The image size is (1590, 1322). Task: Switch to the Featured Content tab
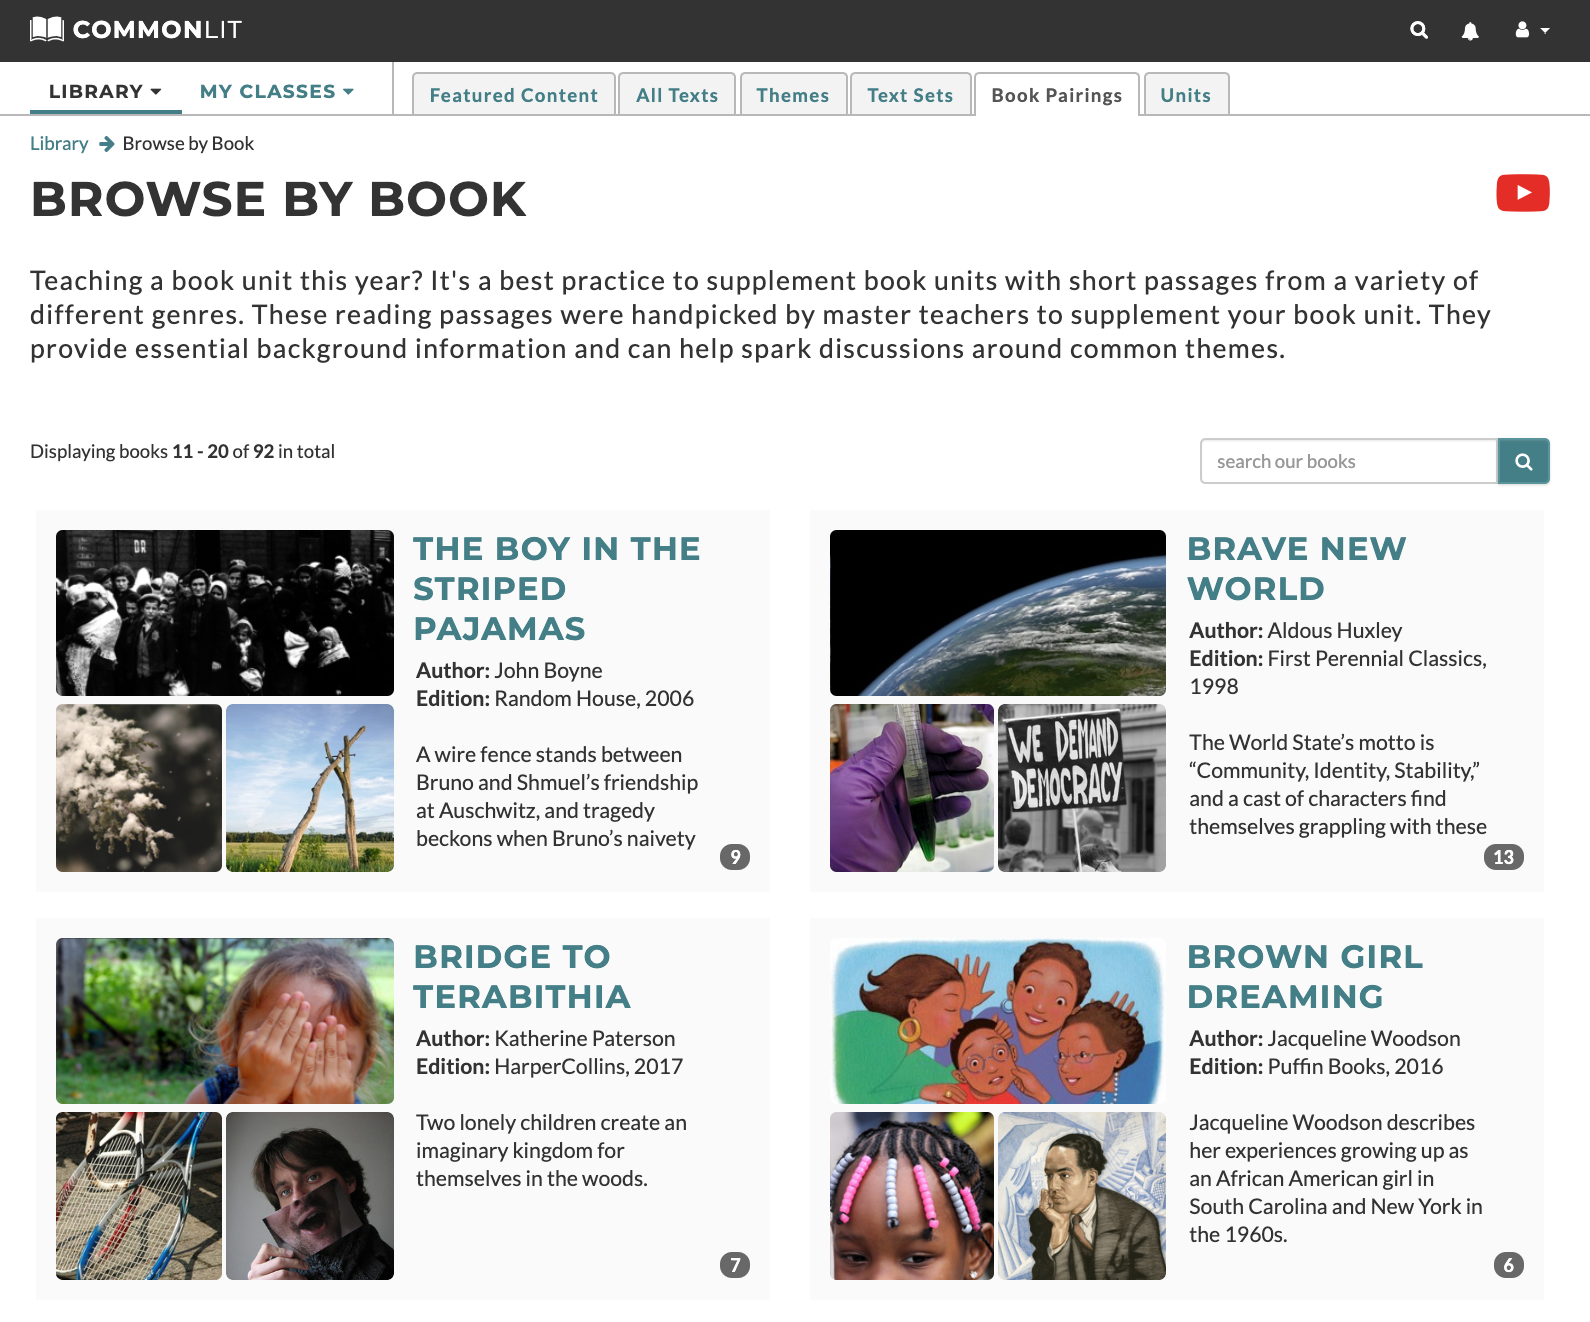[x=514, y=95]
